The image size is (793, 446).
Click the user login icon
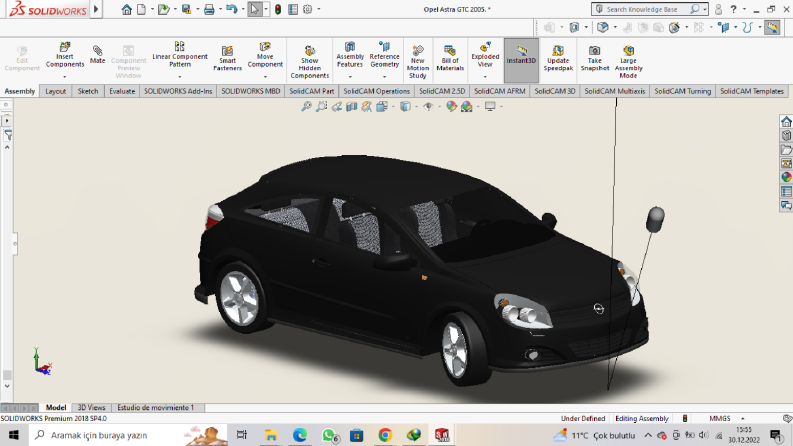718,9
